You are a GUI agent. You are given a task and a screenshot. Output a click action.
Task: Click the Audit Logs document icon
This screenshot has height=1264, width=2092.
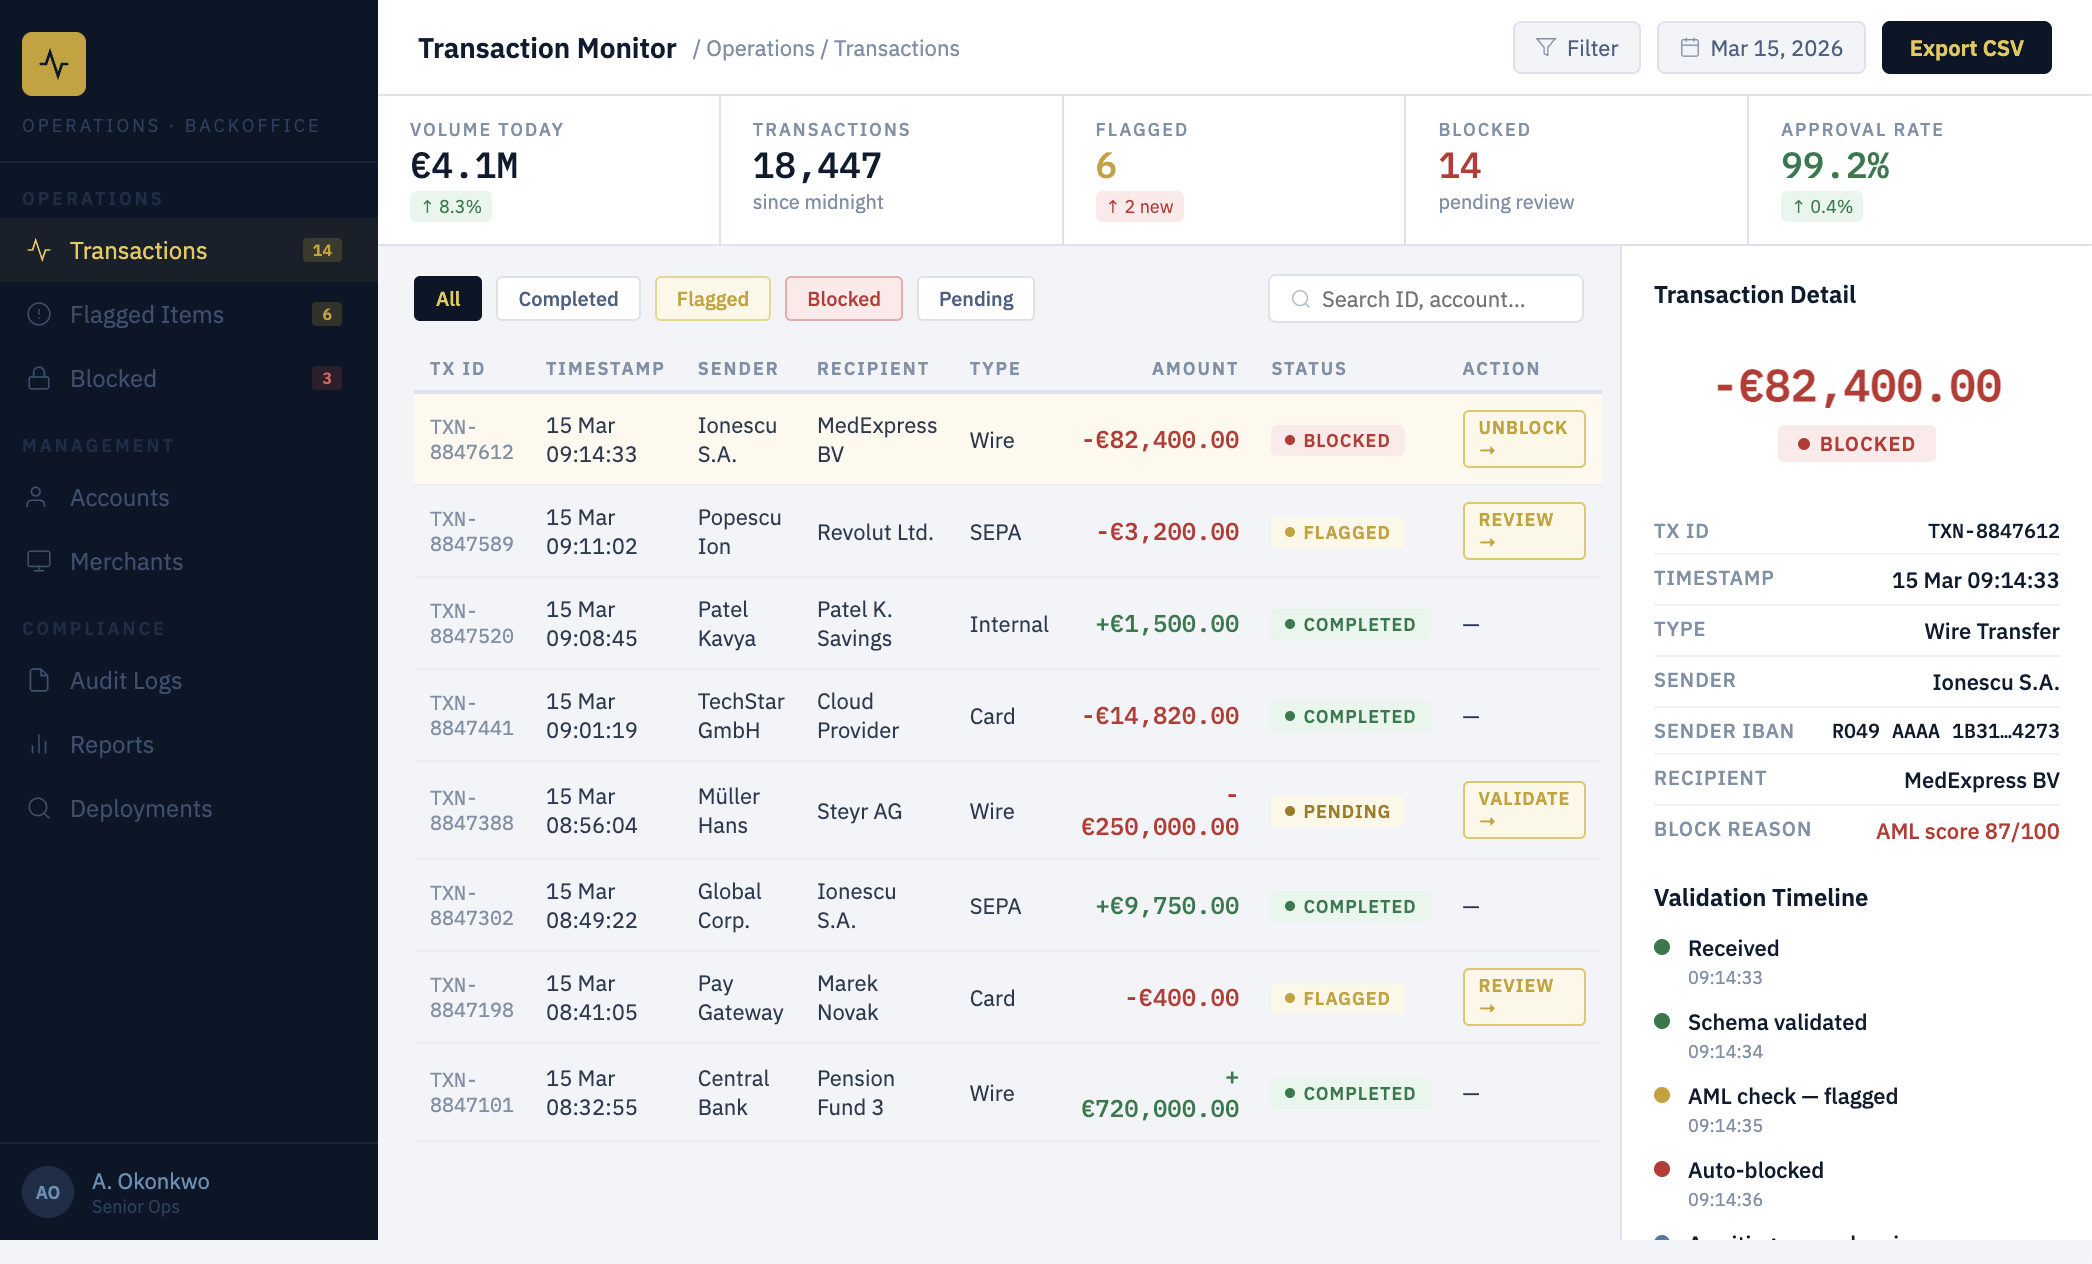pyautogui.click(x=39, y=680)
